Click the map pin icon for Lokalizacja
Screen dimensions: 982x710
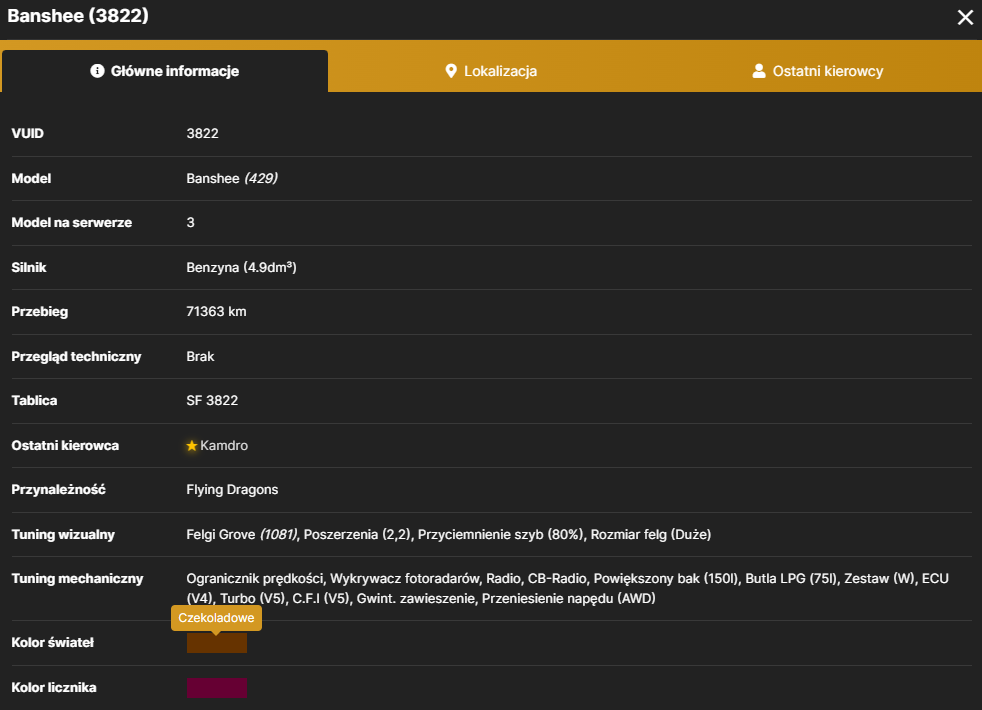coord(451,71)
